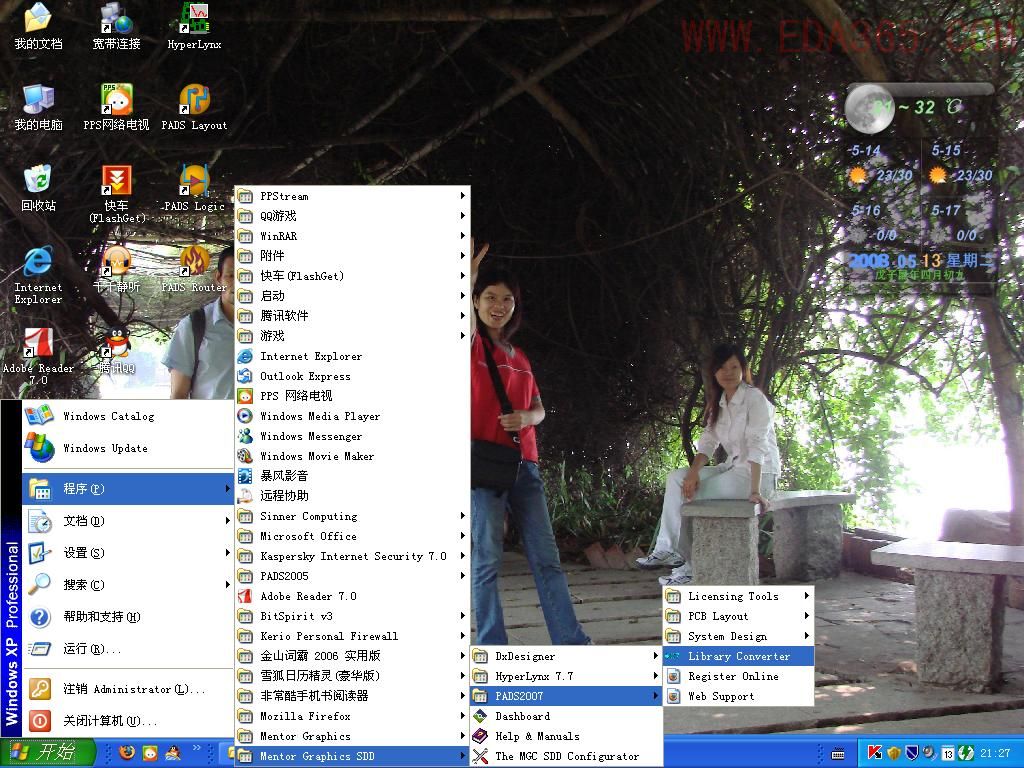Click Kaspersky tray icon in taskbar
The image size is (1024, 768).
point(874,753)
